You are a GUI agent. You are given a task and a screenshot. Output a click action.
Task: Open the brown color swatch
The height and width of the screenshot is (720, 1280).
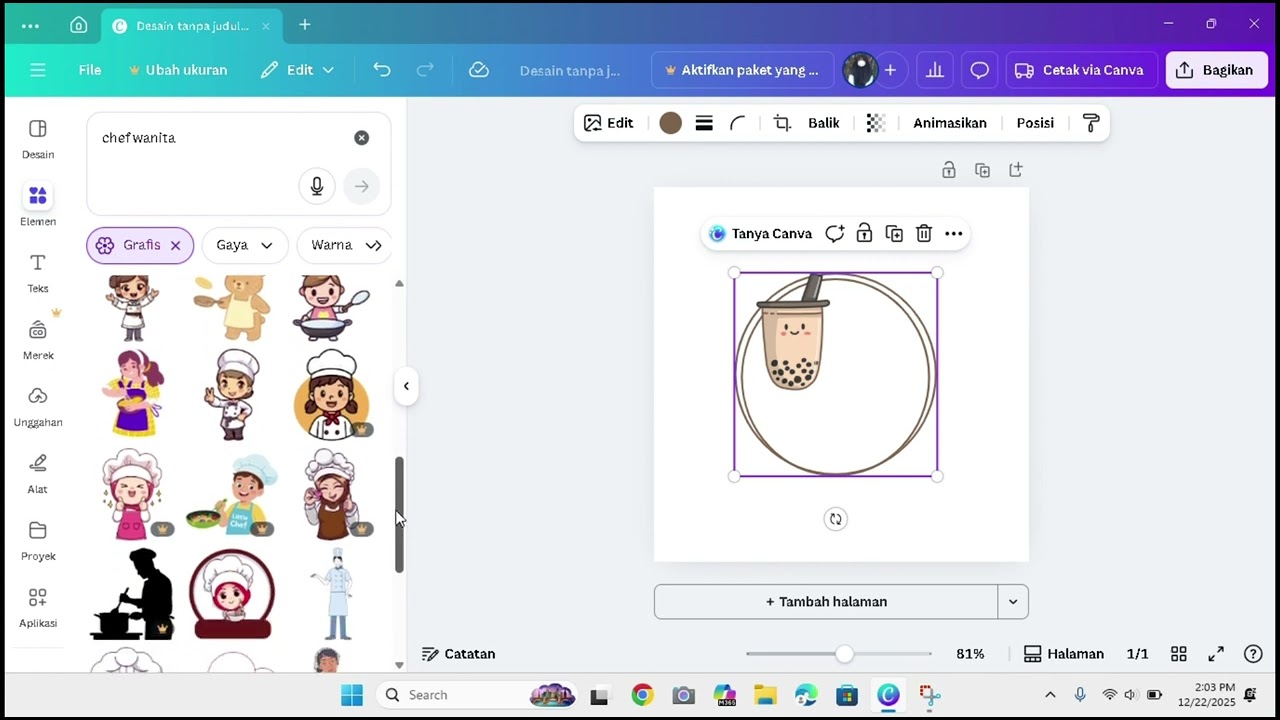671,123
